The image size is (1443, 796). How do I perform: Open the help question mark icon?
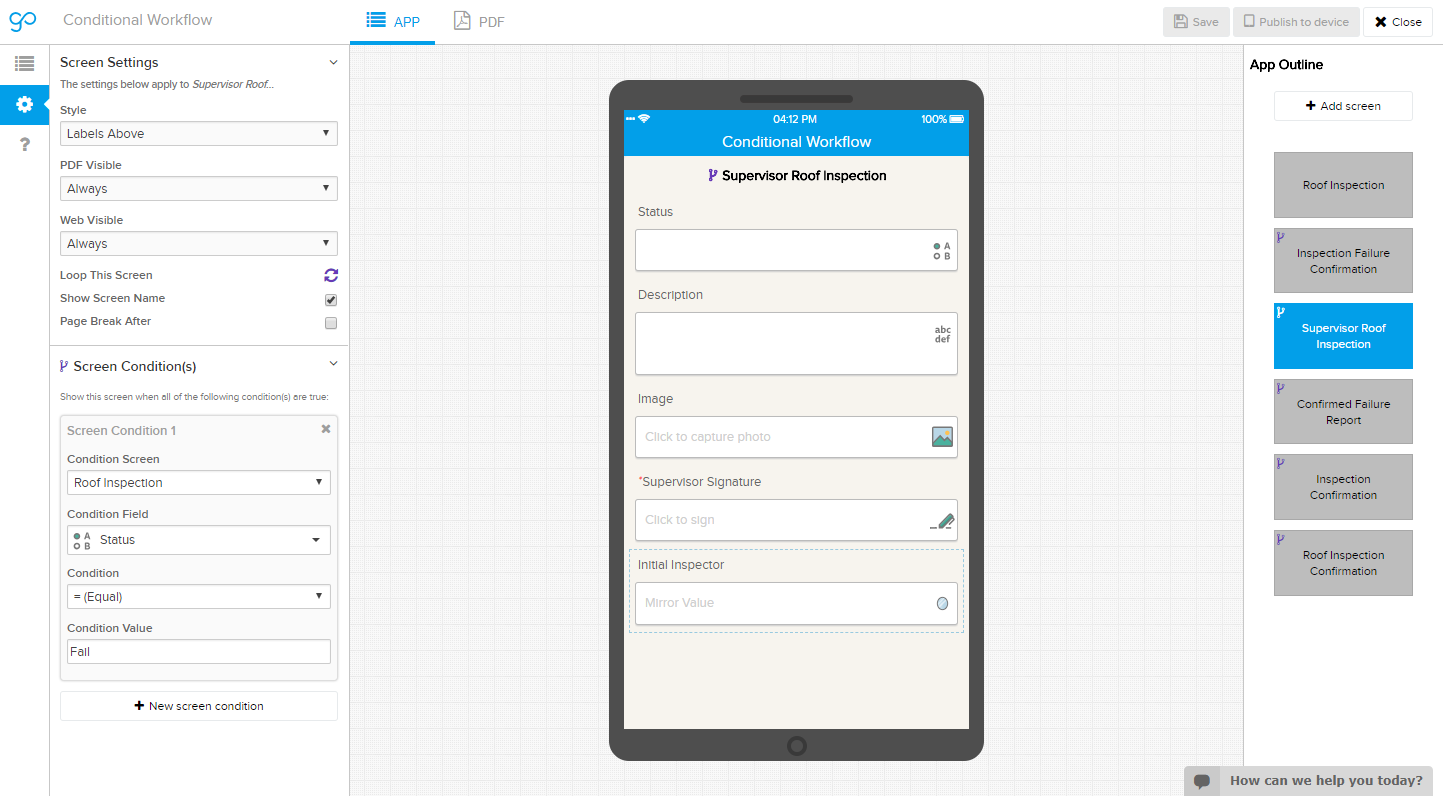[24, 145]
